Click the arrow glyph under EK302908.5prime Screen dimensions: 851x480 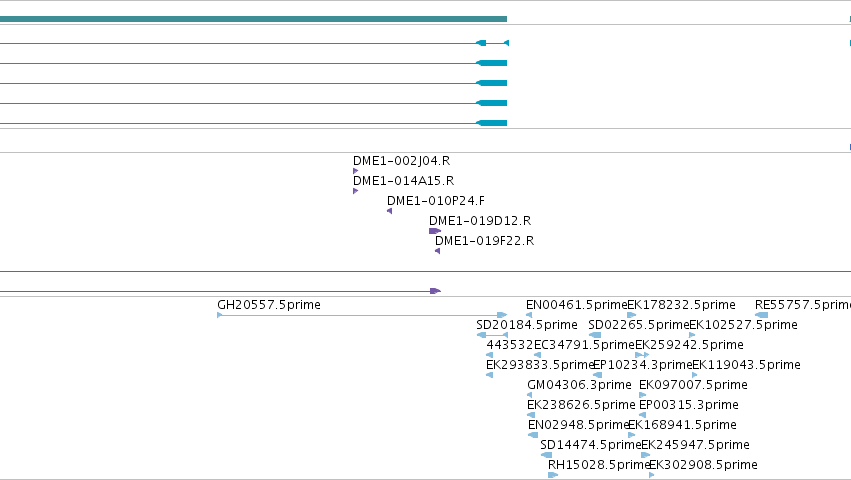pos(652,475)
